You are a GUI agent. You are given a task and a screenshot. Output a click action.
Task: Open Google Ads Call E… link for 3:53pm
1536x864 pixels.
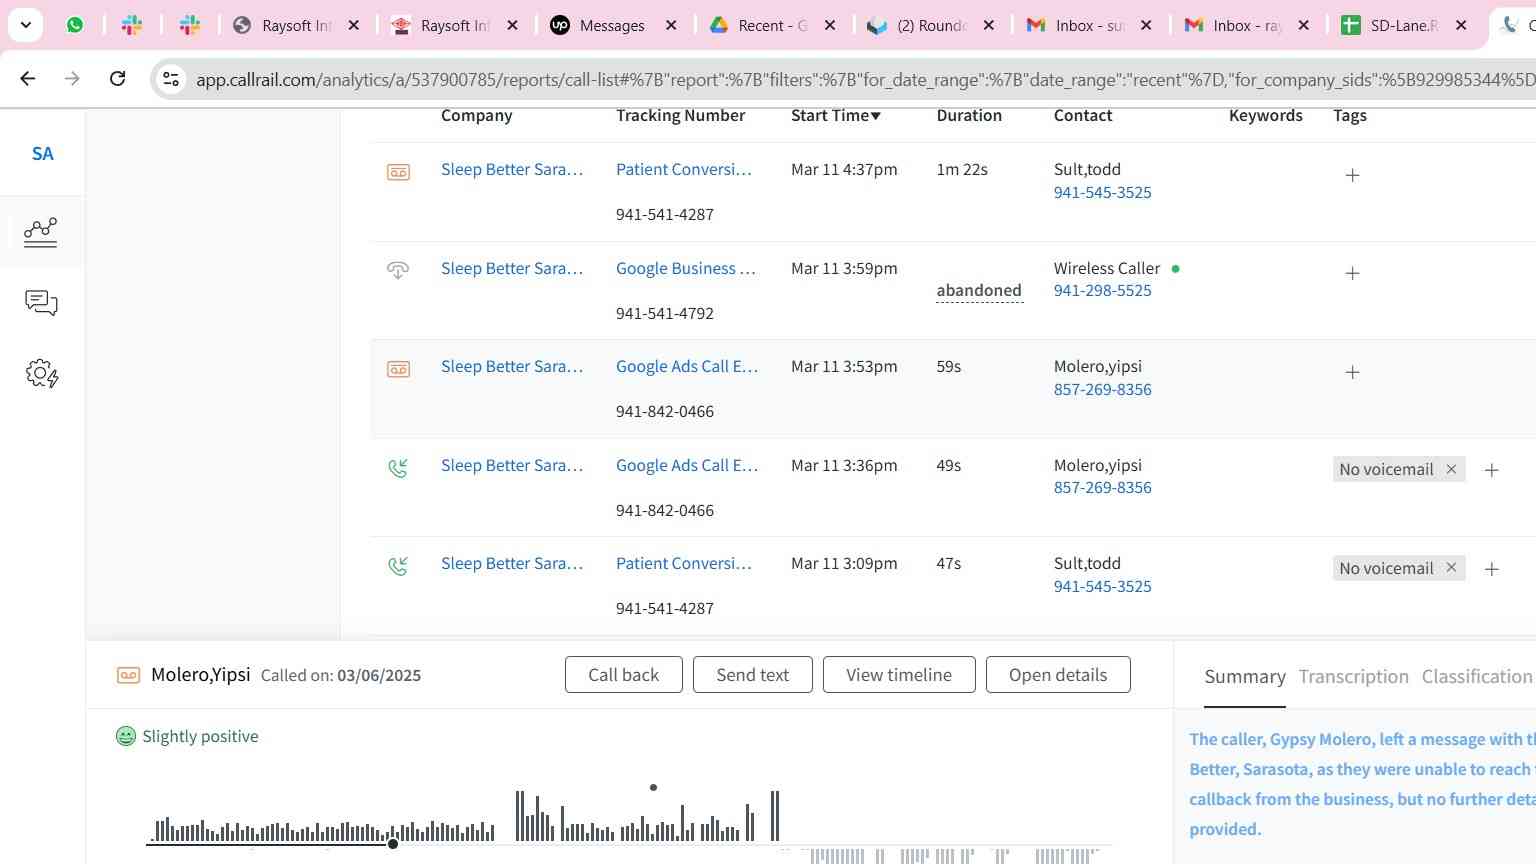pos(687,366)
